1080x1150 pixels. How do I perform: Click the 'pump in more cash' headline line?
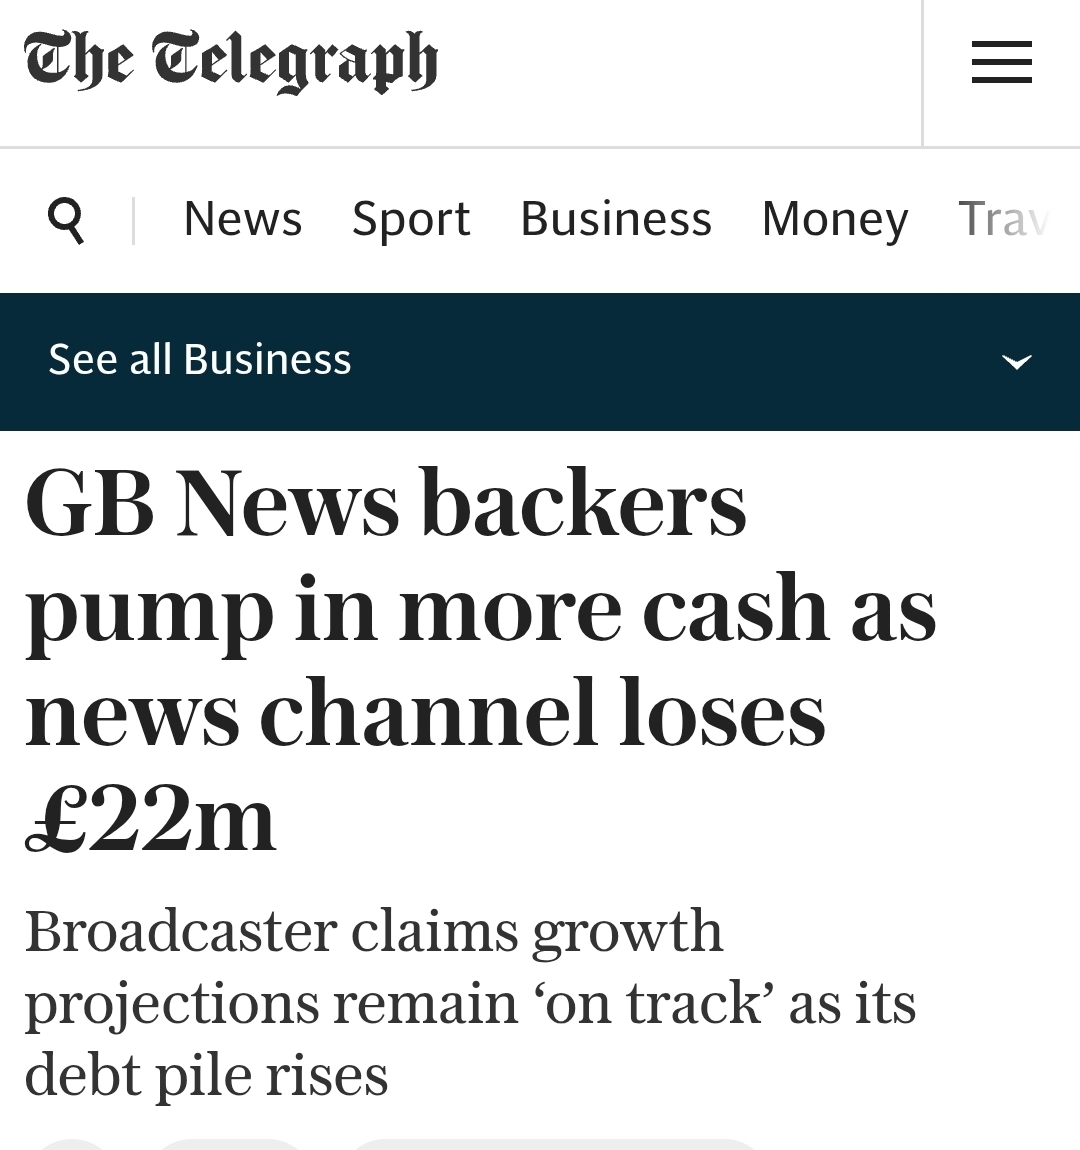(480, 610)
